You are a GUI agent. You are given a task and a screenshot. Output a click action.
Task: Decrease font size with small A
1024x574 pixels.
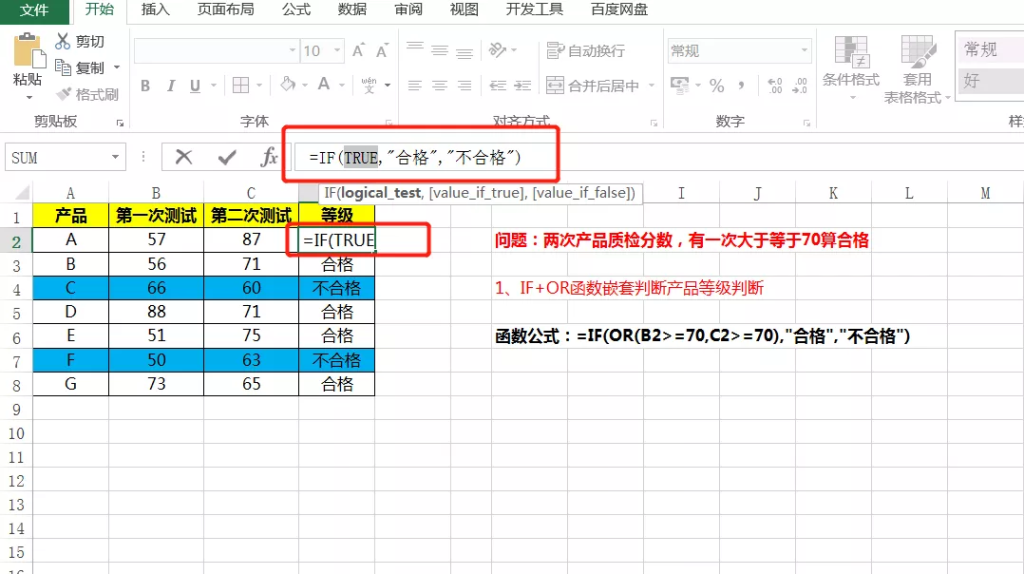(382, 50)
